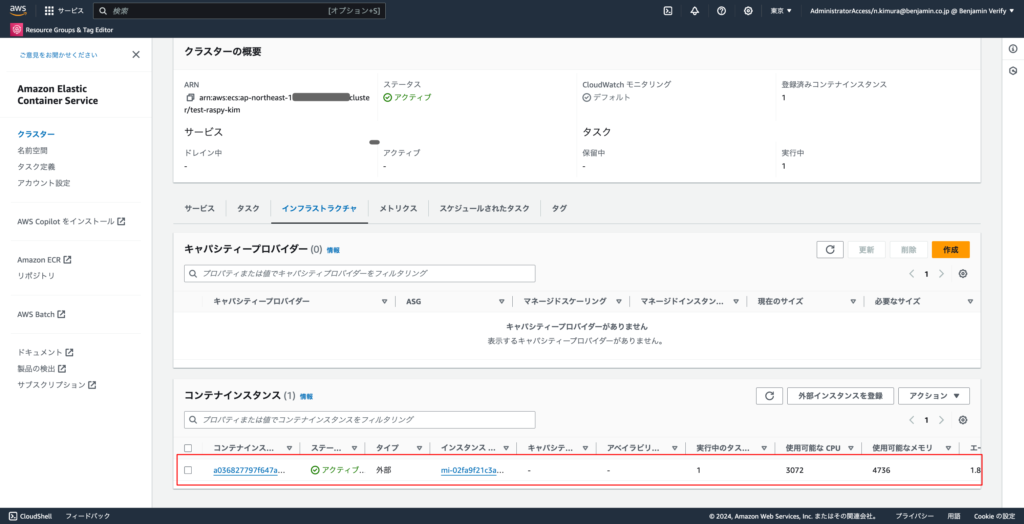Switch to the タグ tab

point(559,208)
